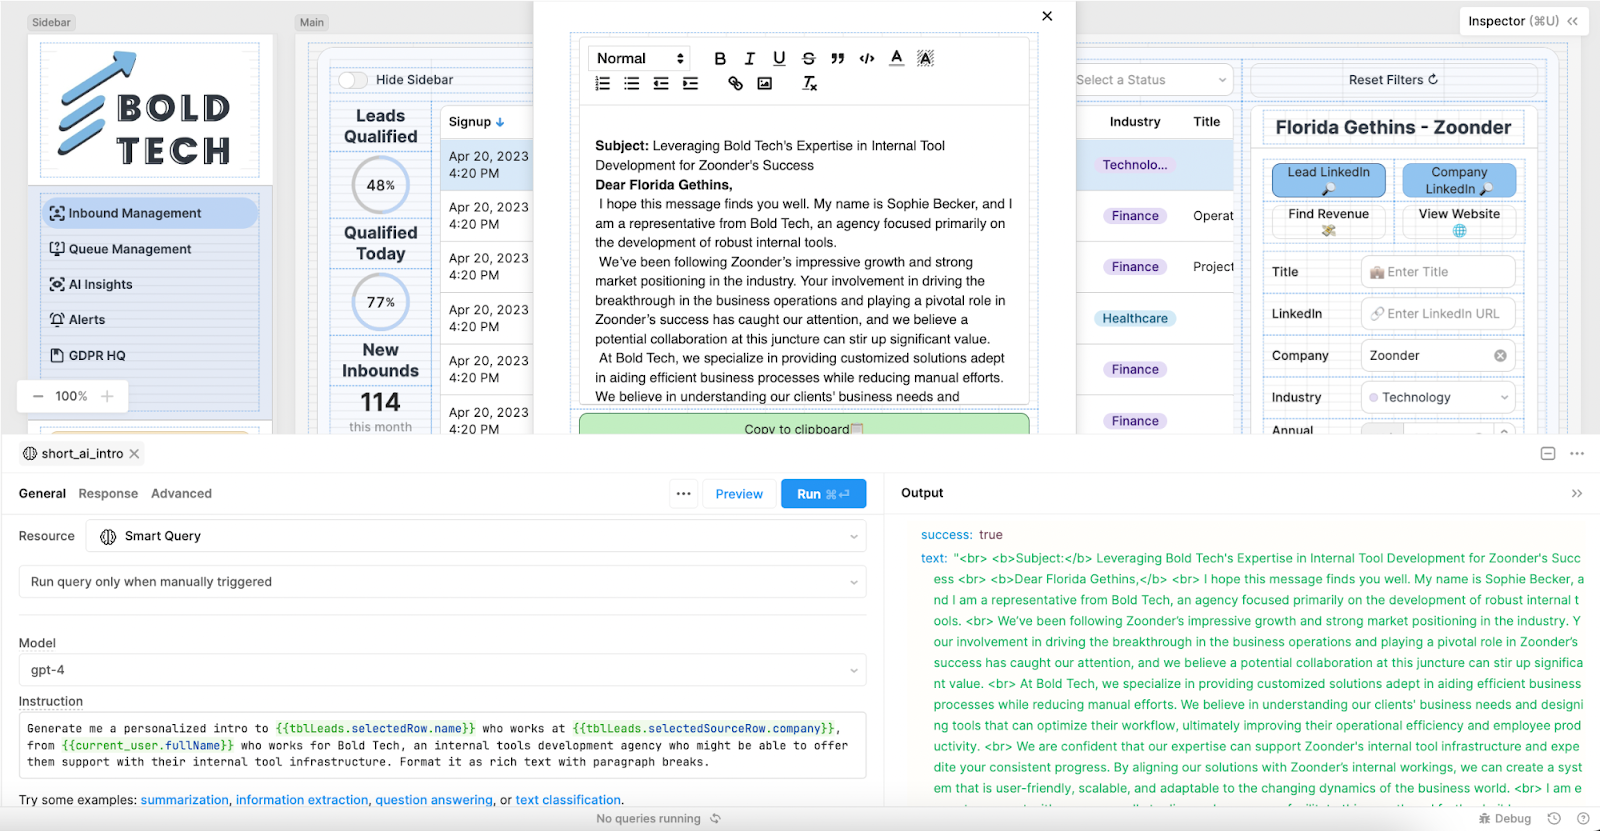Insert a code block
The height and width of the screenshot is (831, 1600).
pos(867,58)
